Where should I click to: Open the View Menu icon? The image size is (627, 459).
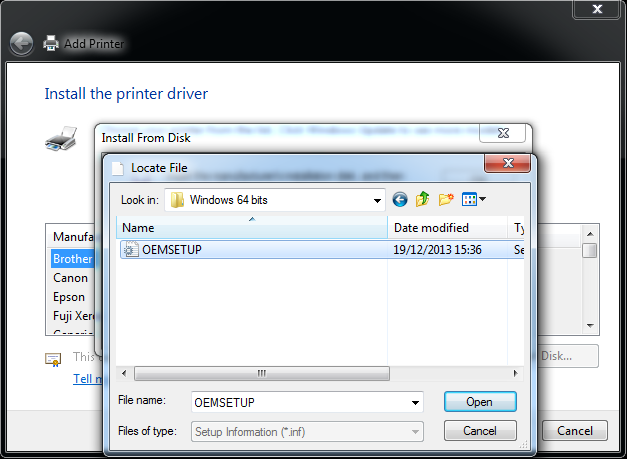pos(473,199)
